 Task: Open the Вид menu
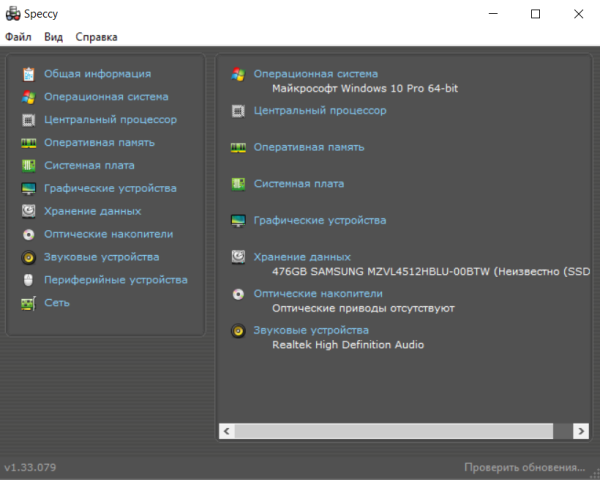click(53, 37)
